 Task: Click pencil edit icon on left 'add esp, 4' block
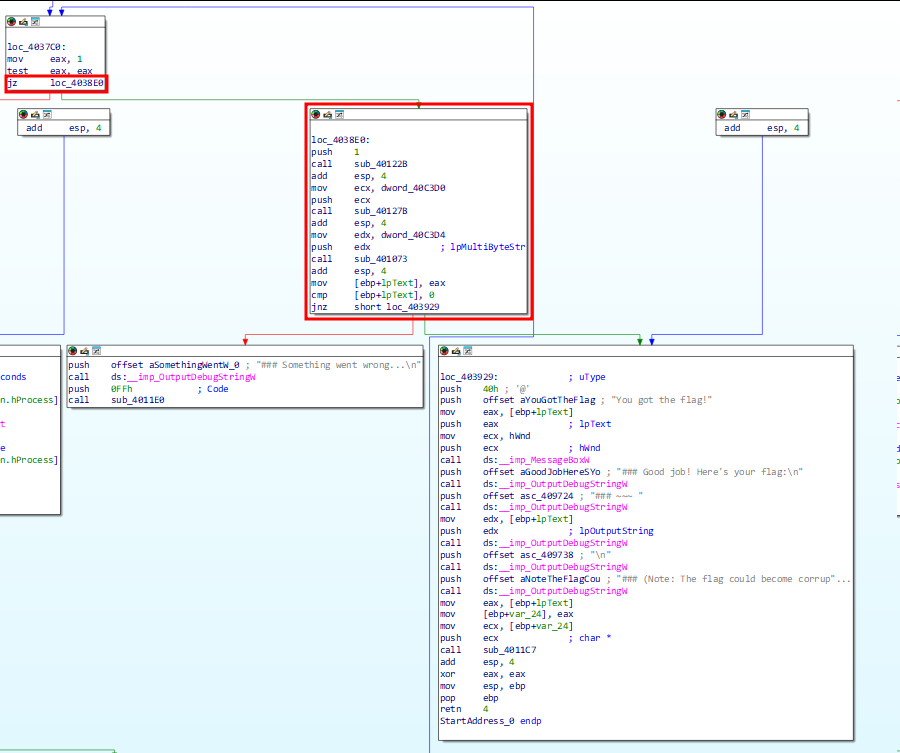(x=35, y=115)
